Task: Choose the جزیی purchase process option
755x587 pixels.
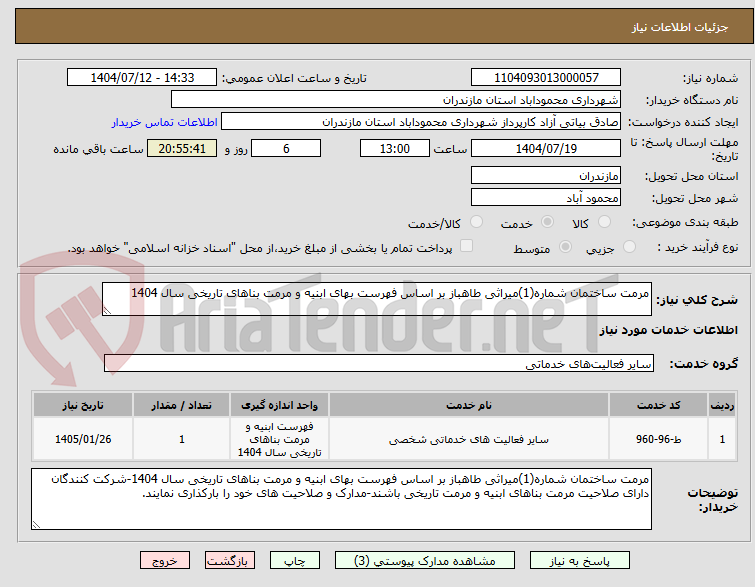Action: click(629, 247)
